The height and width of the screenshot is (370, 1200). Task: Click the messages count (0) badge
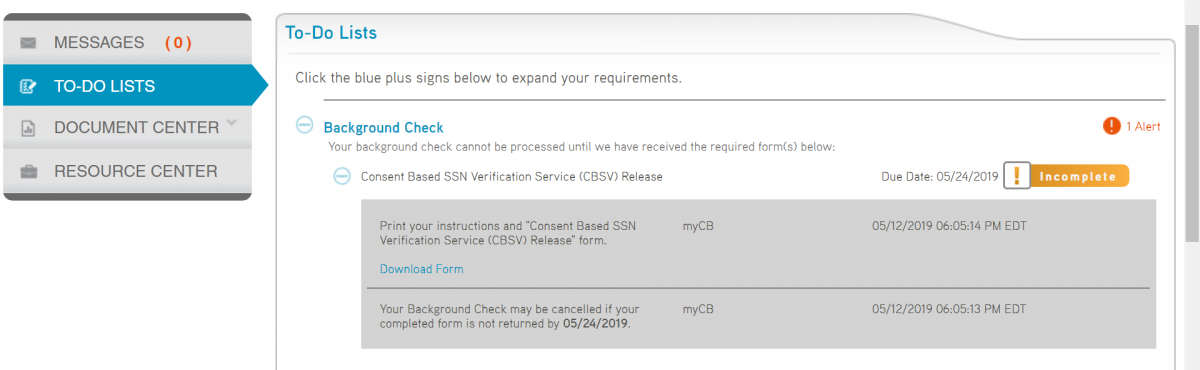(178, 43)
